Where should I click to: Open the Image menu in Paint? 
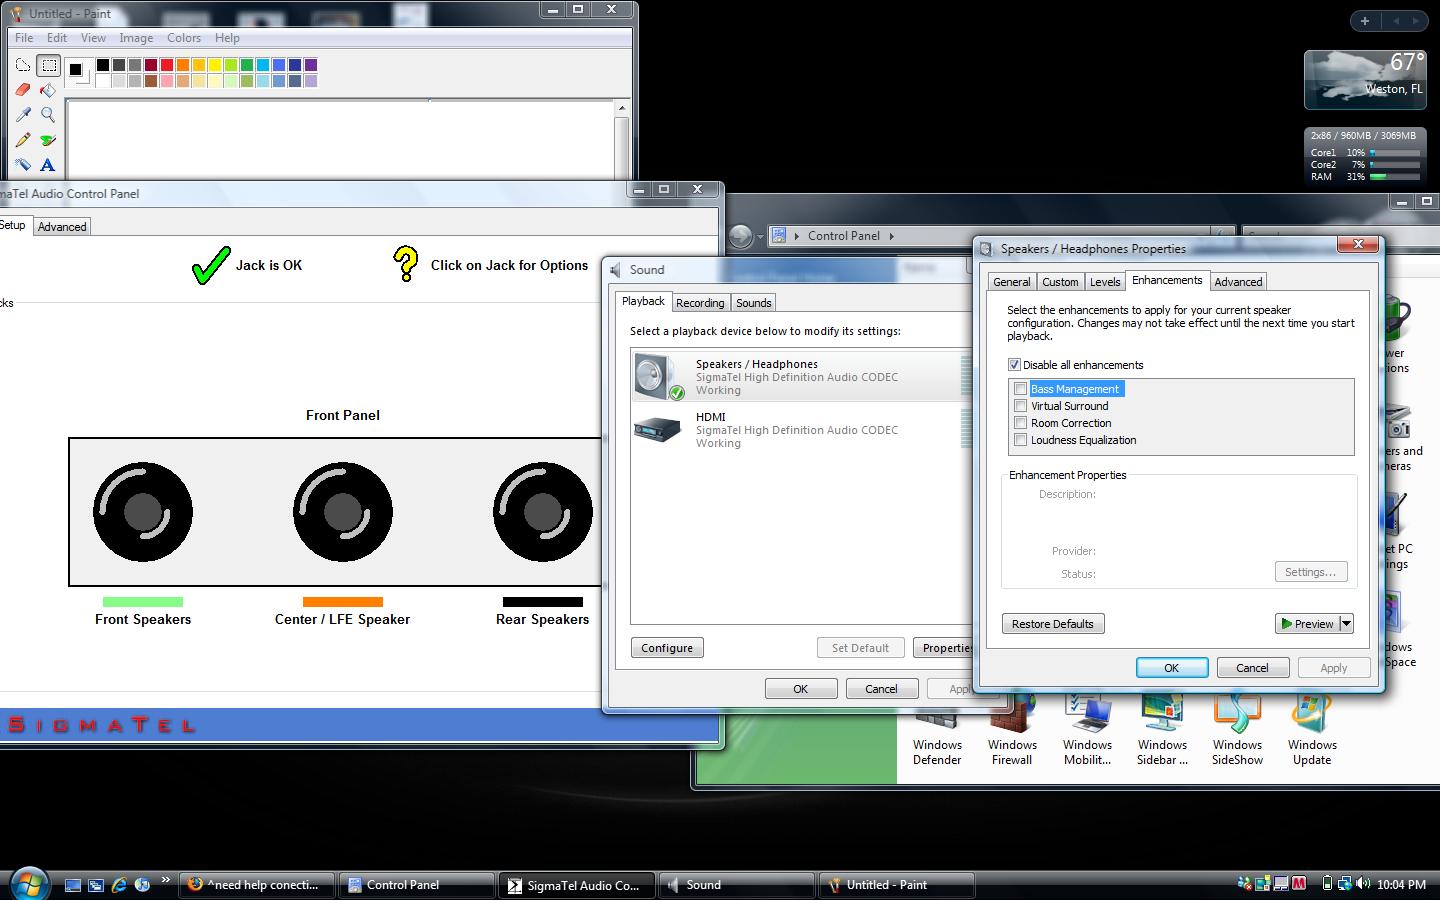click(136, 38)
